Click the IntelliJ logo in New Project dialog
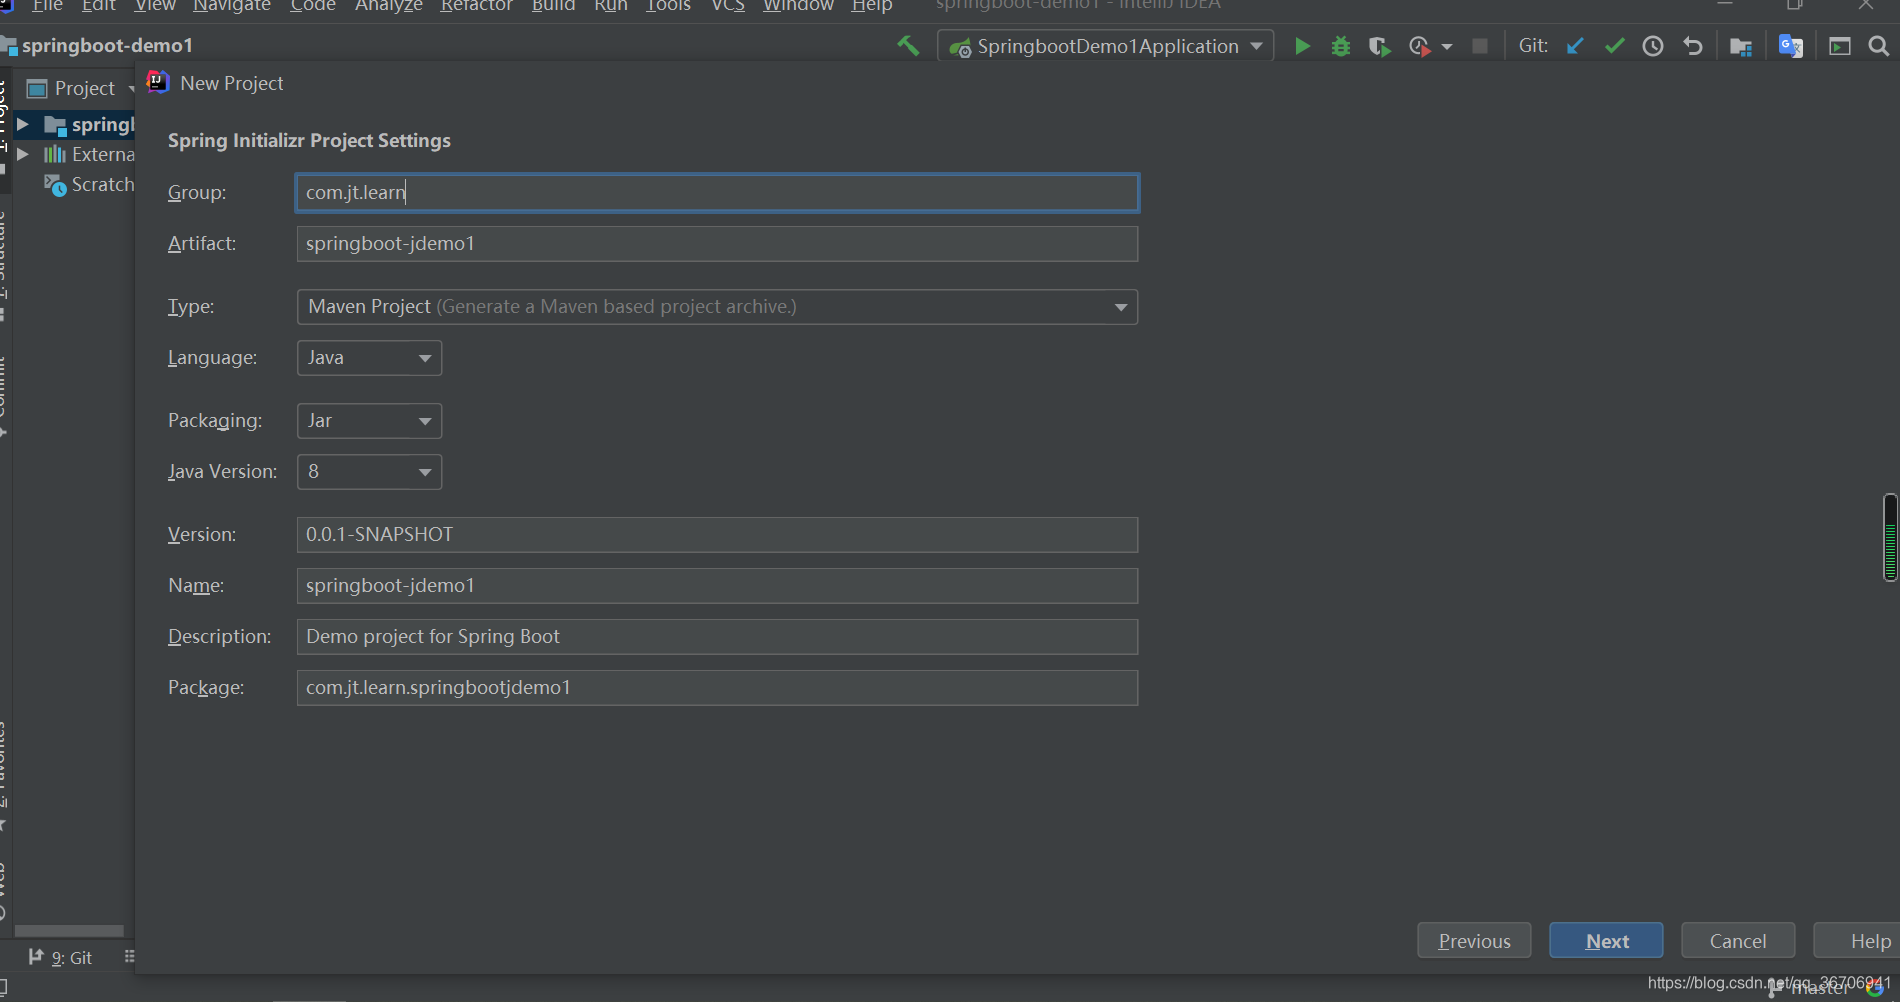The image size is (1900, 1002). point(158,82)
